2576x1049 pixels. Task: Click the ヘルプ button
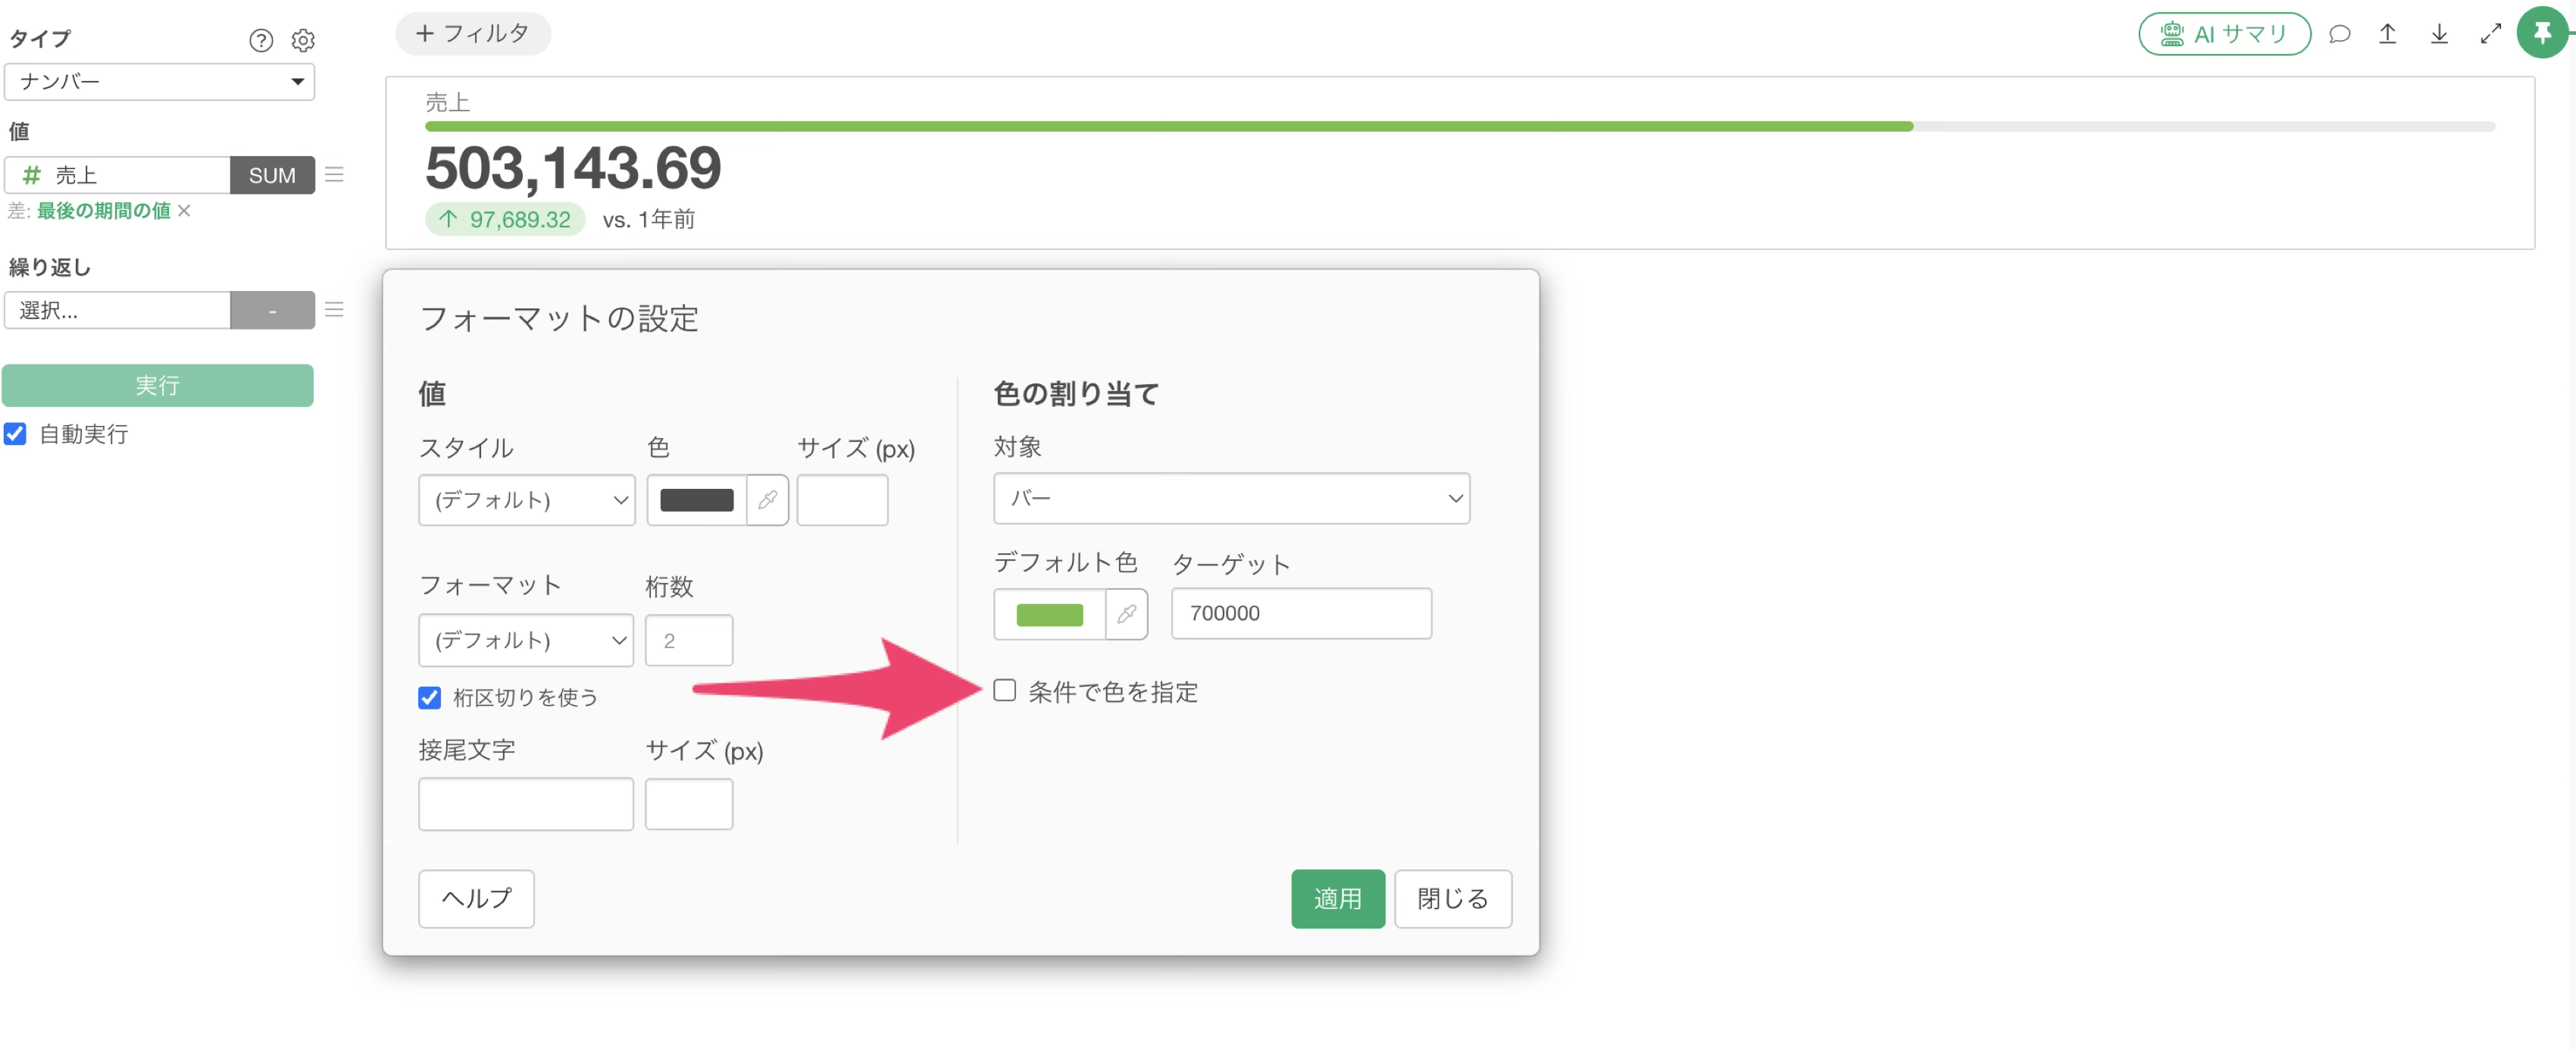click(x=476, y=898)
